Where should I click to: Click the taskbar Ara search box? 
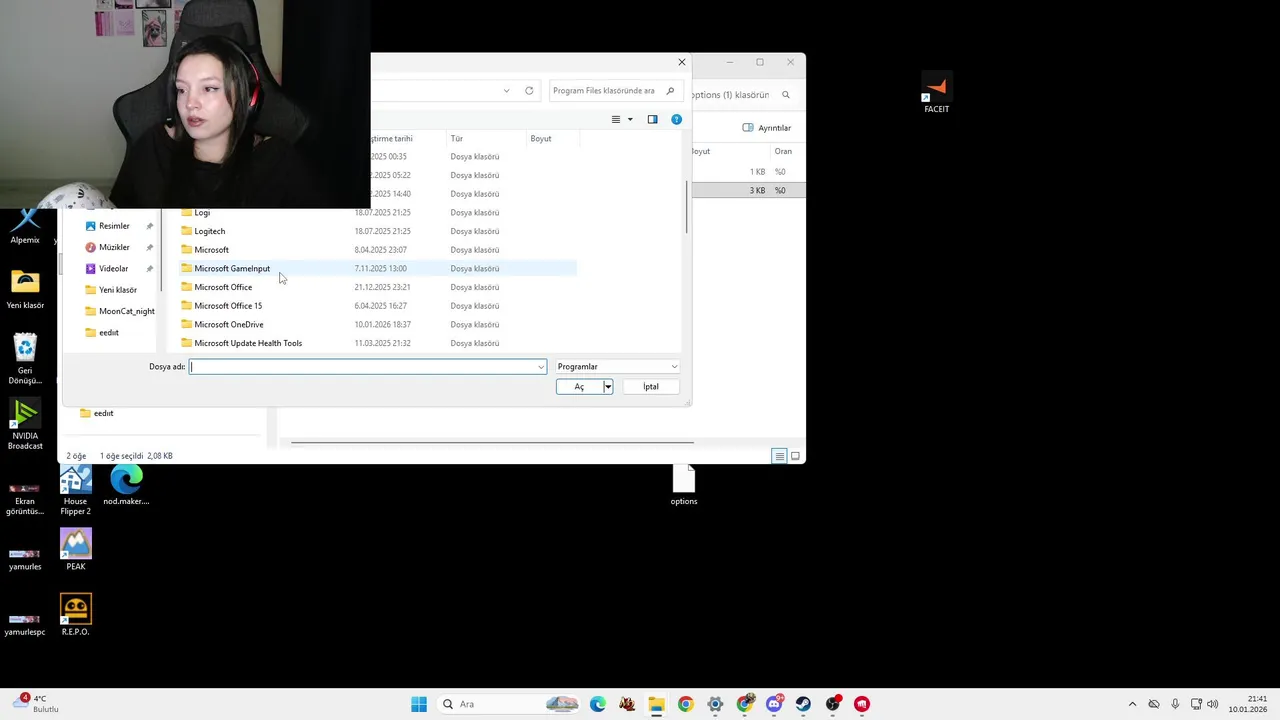[x=510, y=704]
